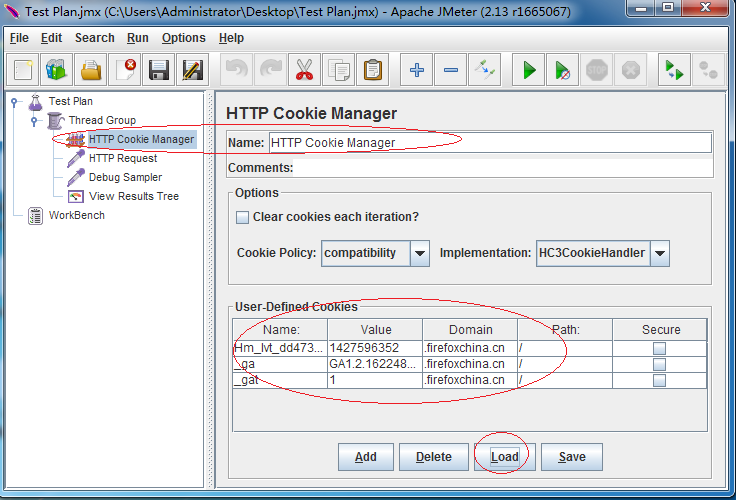Click the New test plan toolbar icon
Screen dimensions: 736x500
click(23, 70)
